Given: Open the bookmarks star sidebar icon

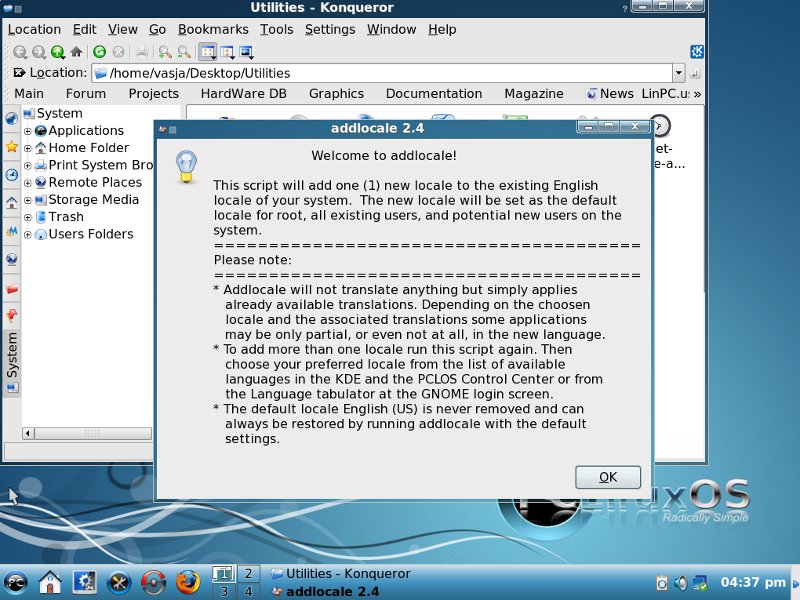Looking at the screenshot, I should click(x=11, y=147).
